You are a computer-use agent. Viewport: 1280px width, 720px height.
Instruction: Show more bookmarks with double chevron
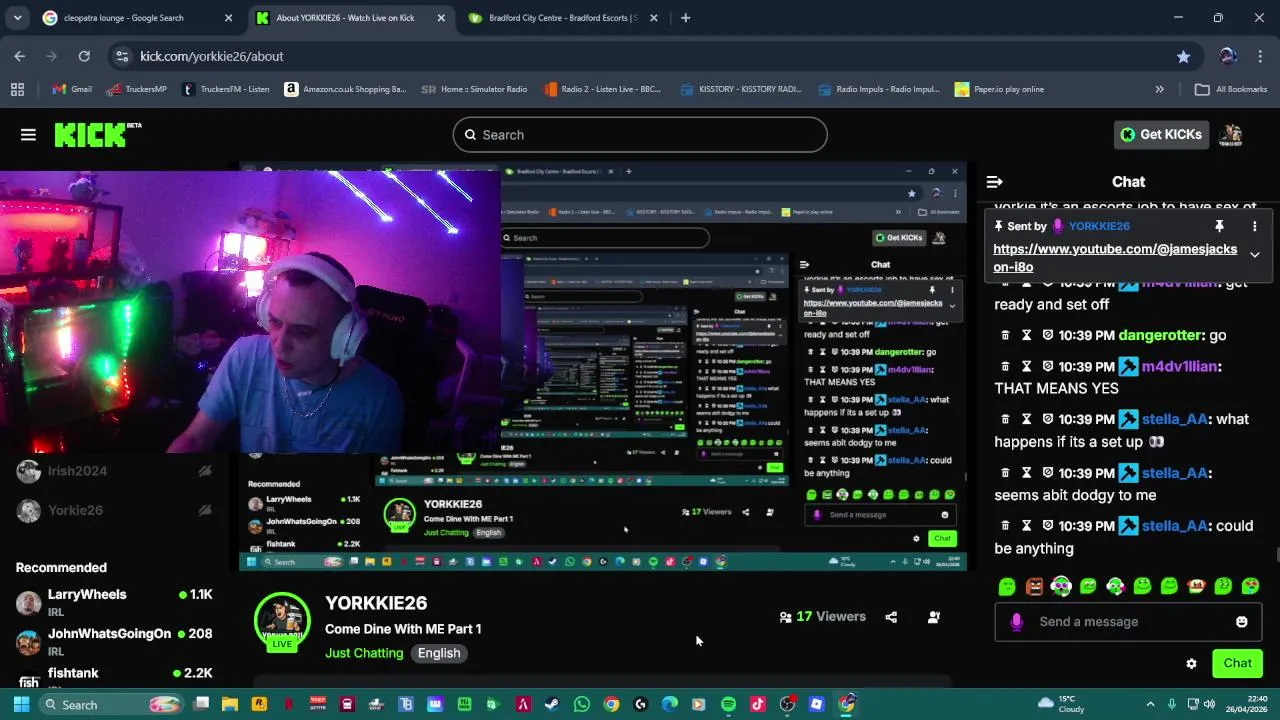[1159, 89]
